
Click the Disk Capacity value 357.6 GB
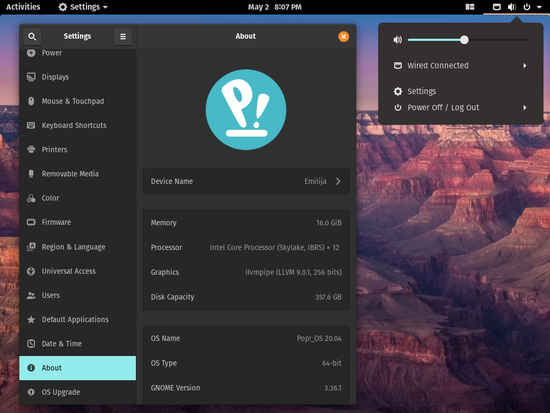(x=328, y=297)
